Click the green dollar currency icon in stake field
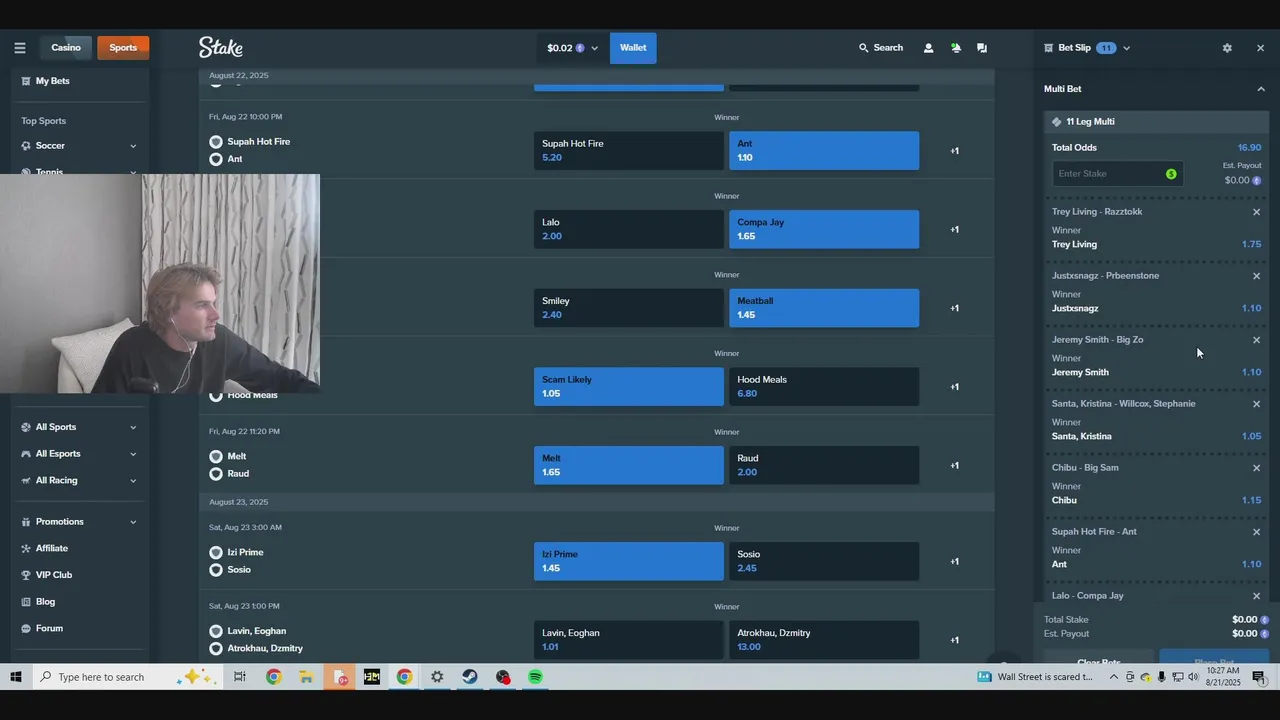 pyautogui.click(x=1171, y=174)
